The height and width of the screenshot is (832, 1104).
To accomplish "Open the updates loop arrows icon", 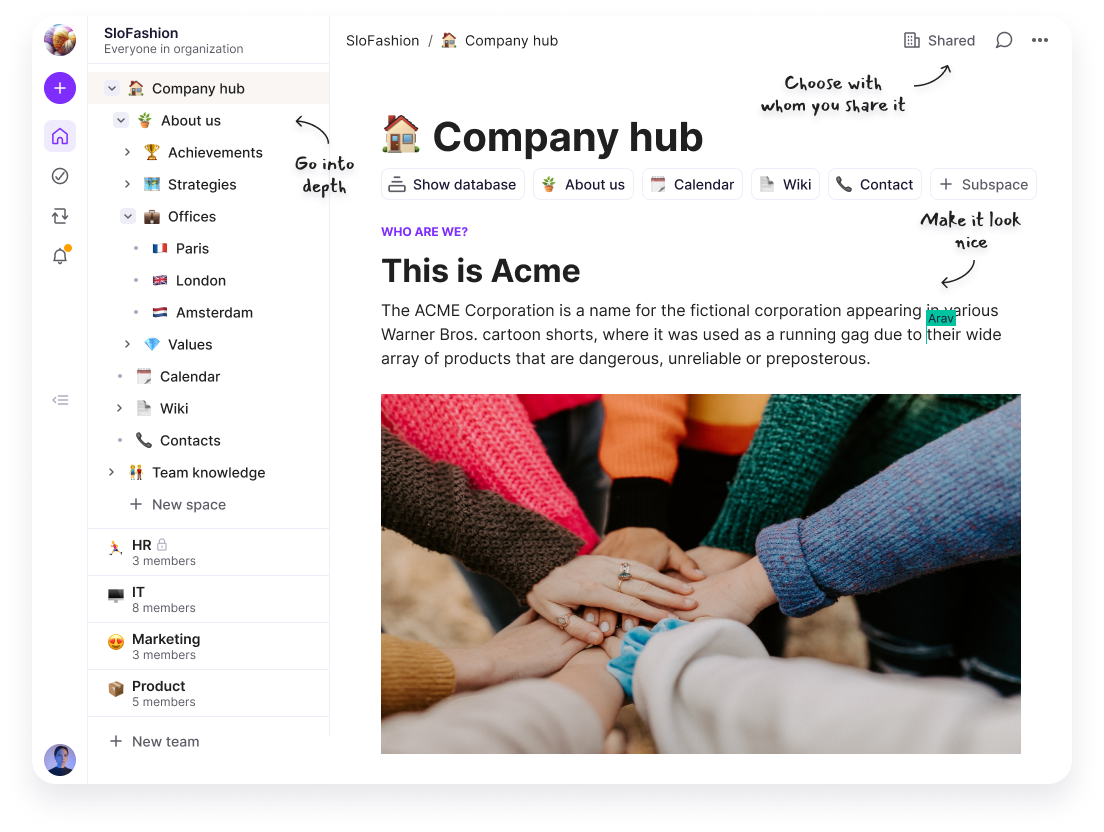I will coord(60,215).
